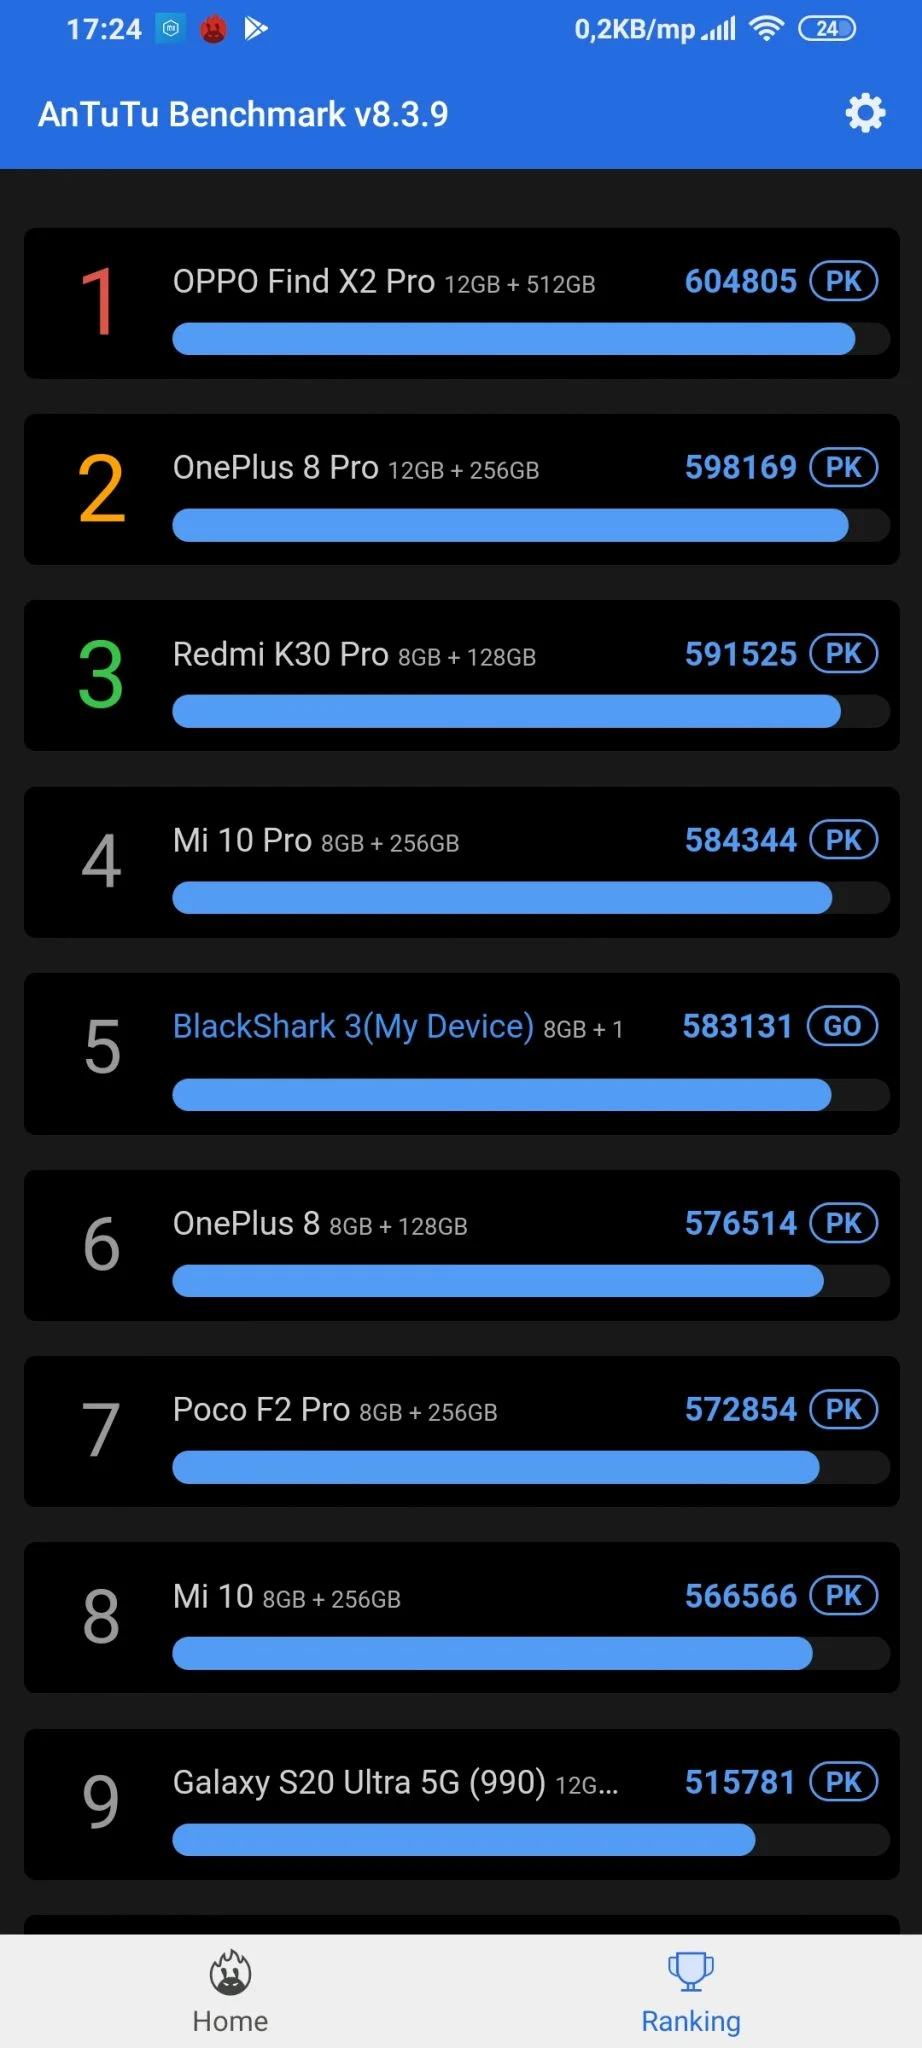Tap the battery indicator icon
The height and width of the screenshot is (2048, 922).
(x=826, y=29)
